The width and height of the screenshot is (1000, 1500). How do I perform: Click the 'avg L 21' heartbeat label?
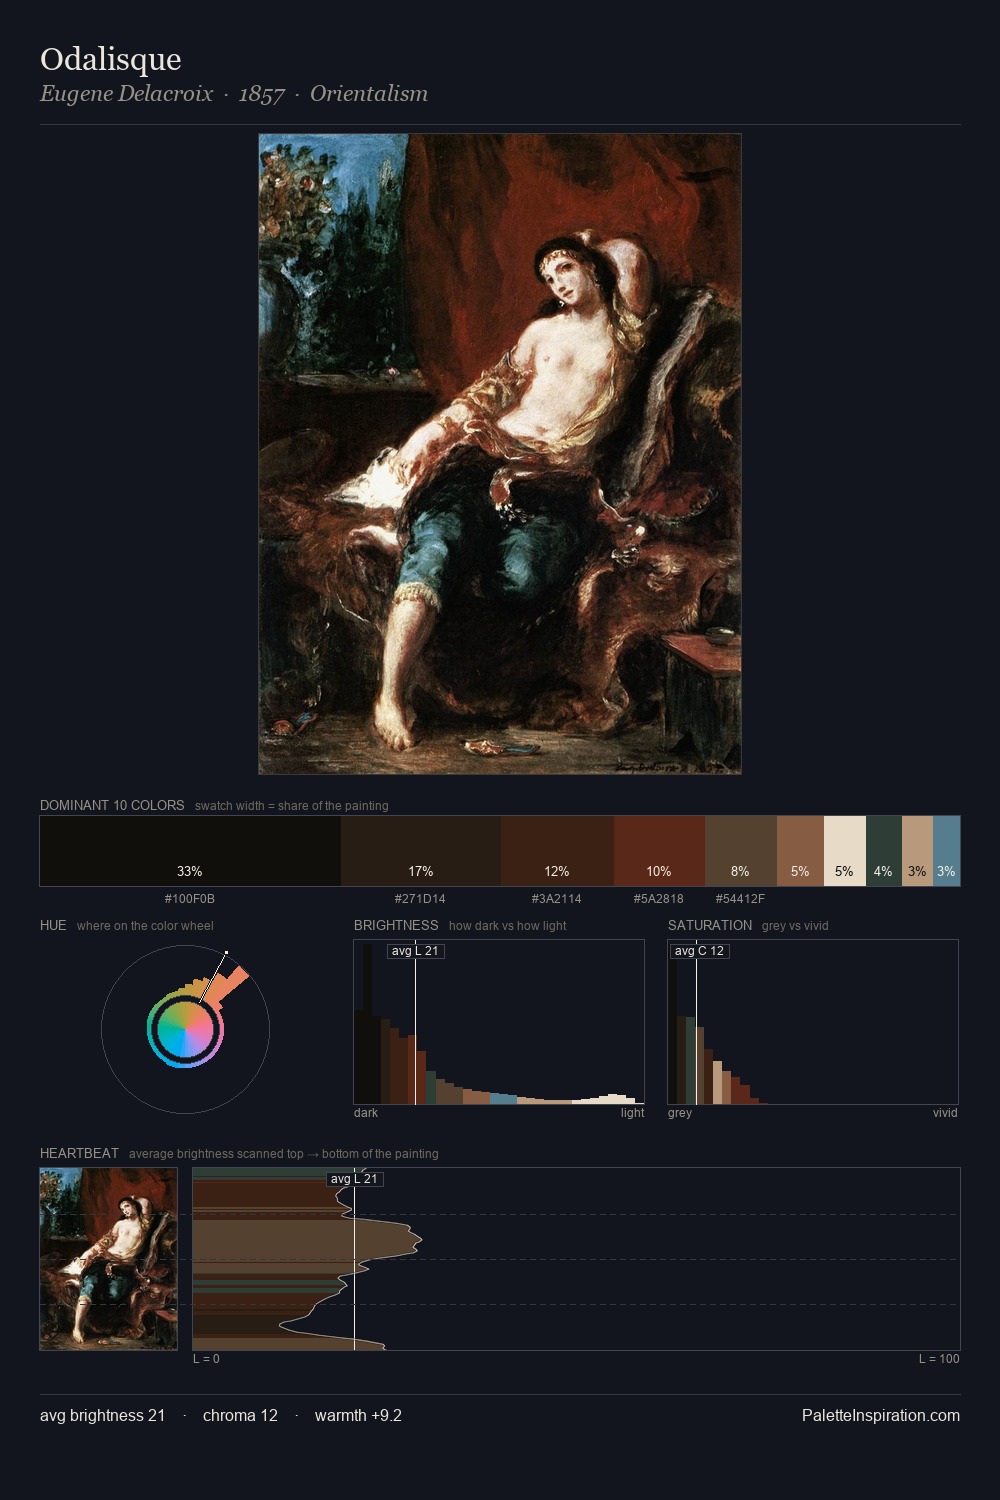click(x=354, y=1179)
